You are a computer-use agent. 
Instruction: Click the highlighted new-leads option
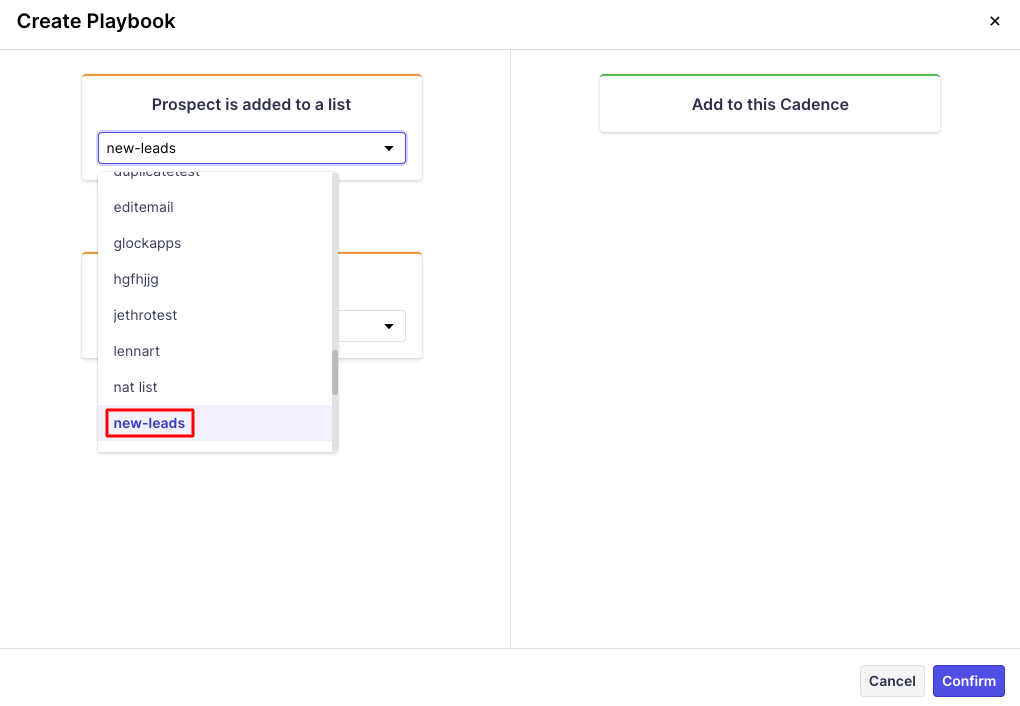149,423
